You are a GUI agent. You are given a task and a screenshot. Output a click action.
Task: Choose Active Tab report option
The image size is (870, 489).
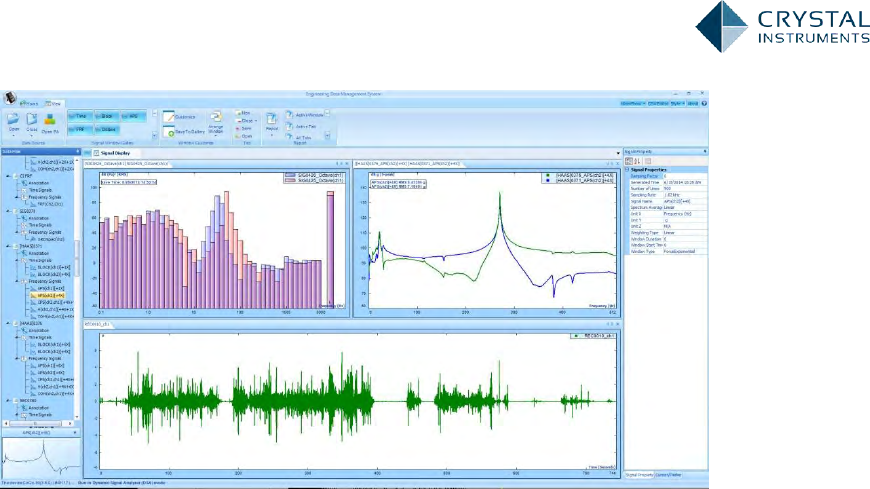tap(301, 127)
